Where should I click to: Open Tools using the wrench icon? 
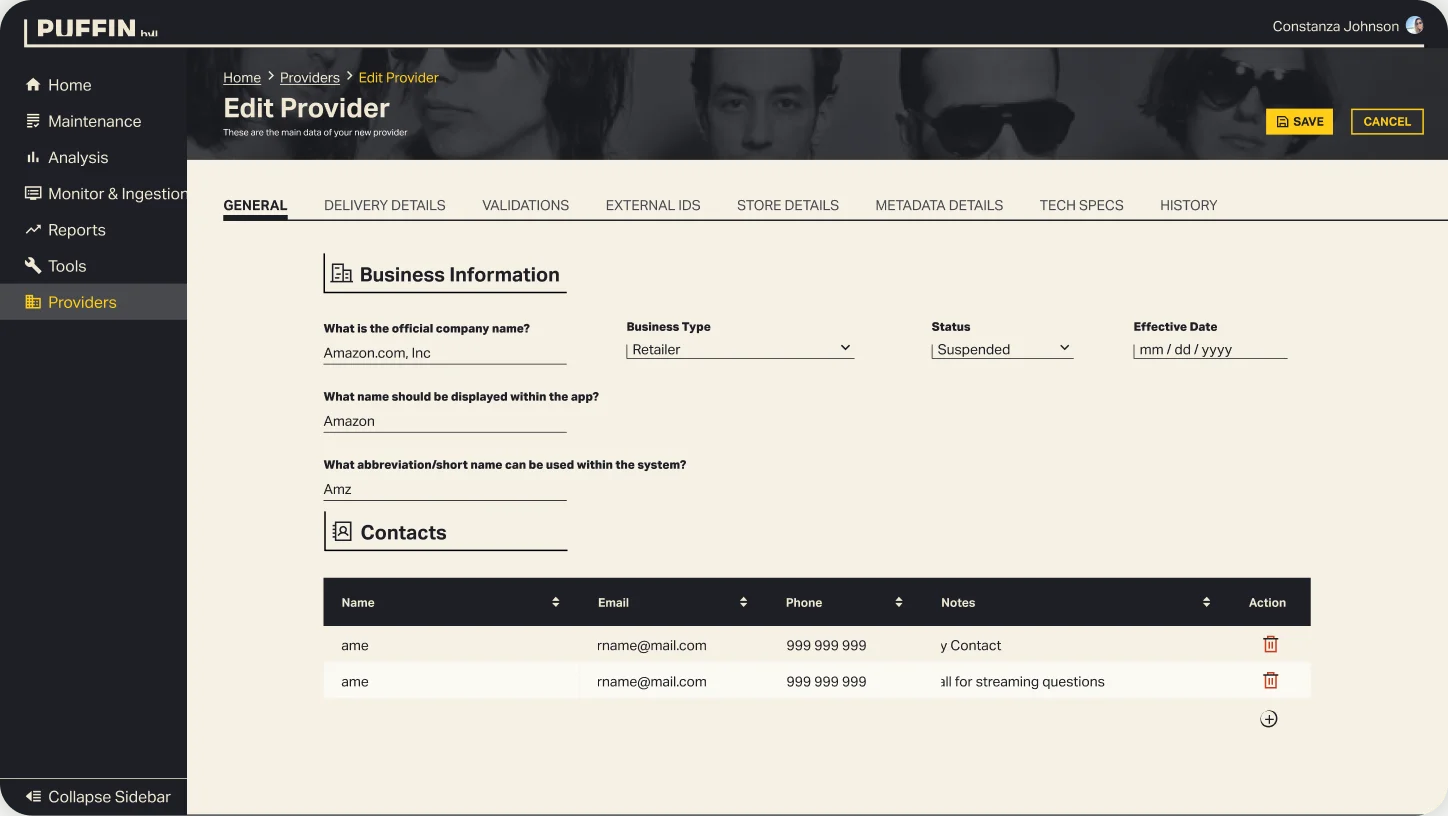pyautogui.click(x=33, y=266)
